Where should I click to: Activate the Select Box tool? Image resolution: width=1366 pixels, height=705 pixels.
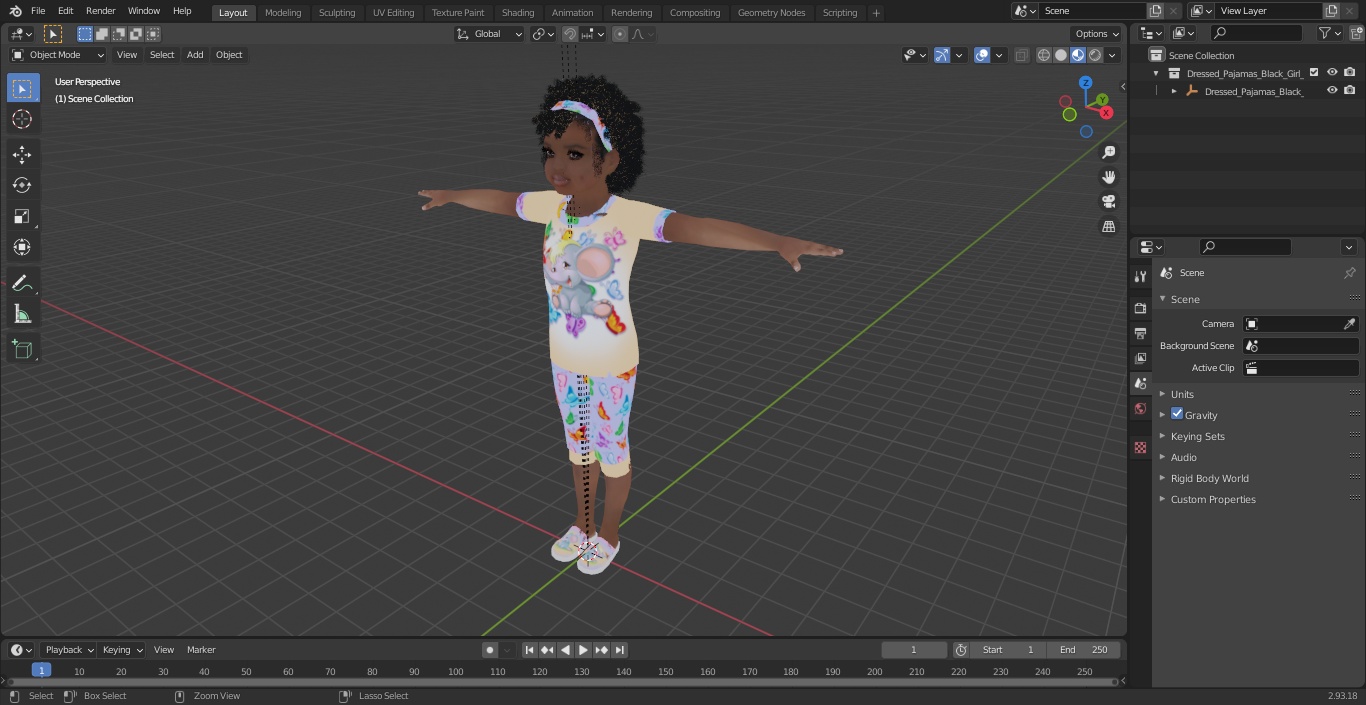click(x=22, y=88)
